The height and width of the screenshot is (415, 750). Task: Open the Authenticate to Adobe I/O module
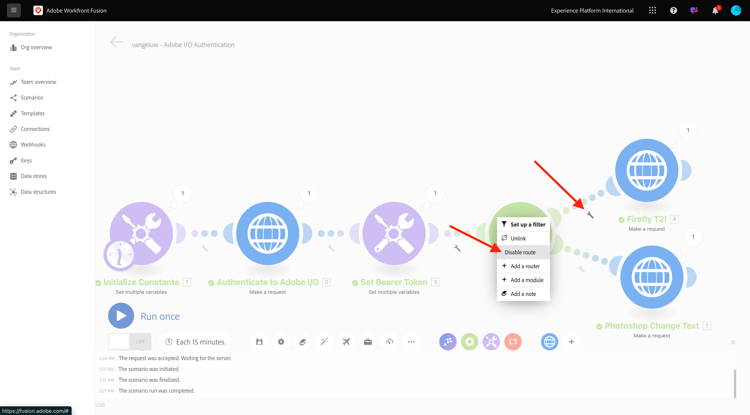tap(267, 233)
